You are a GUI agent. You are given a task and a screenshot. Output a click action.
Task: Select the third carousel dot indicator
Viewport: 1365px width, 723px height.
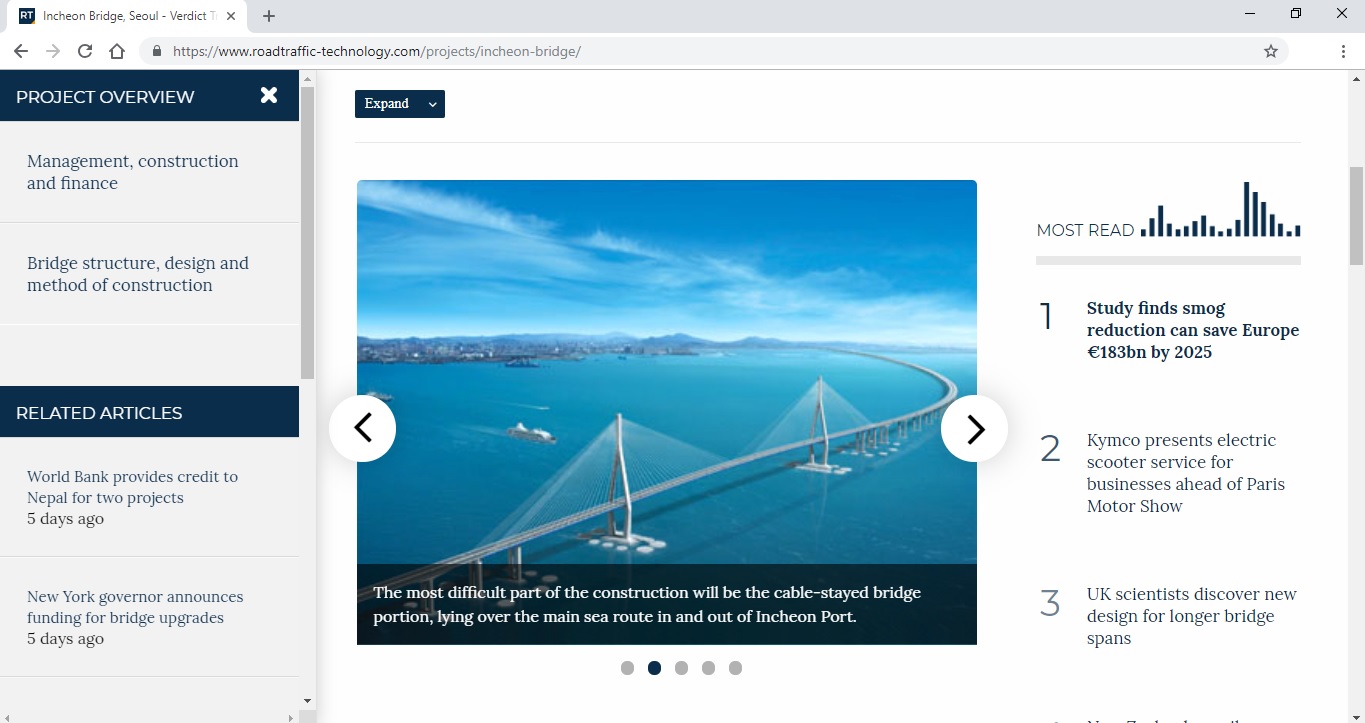point(681,668)
